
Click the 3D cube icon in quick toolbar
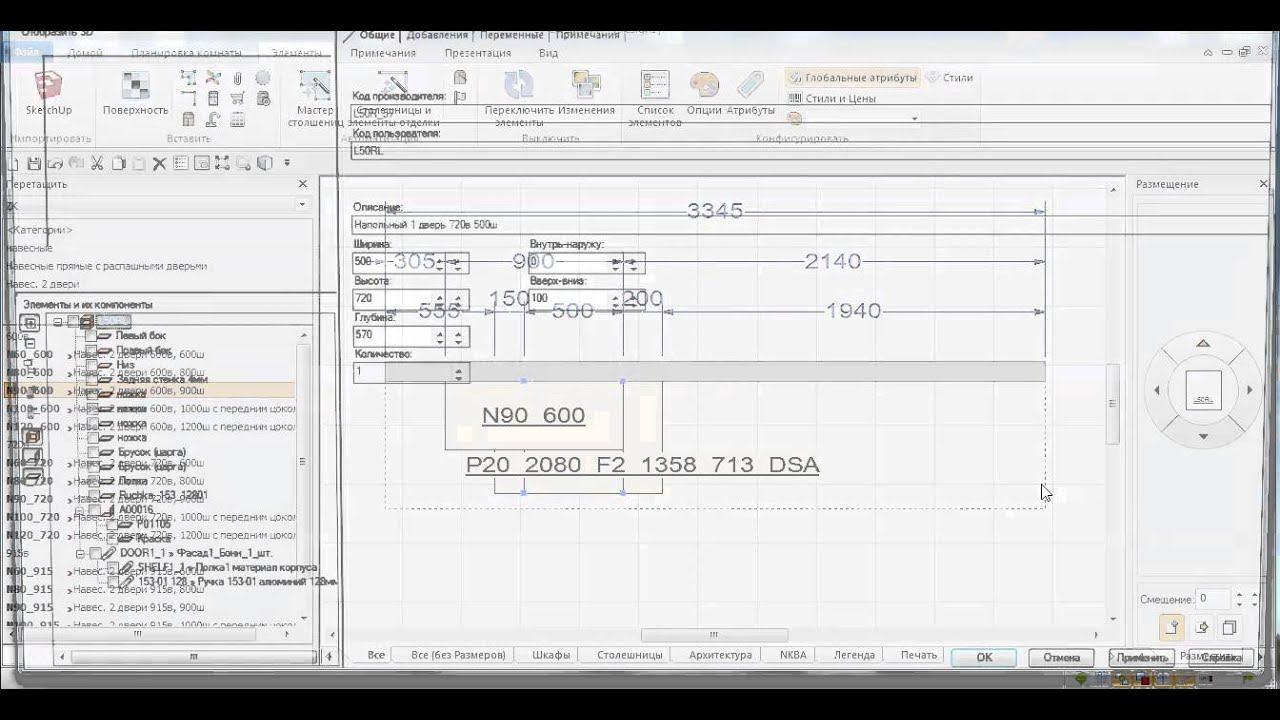click(x=264, y=163)
